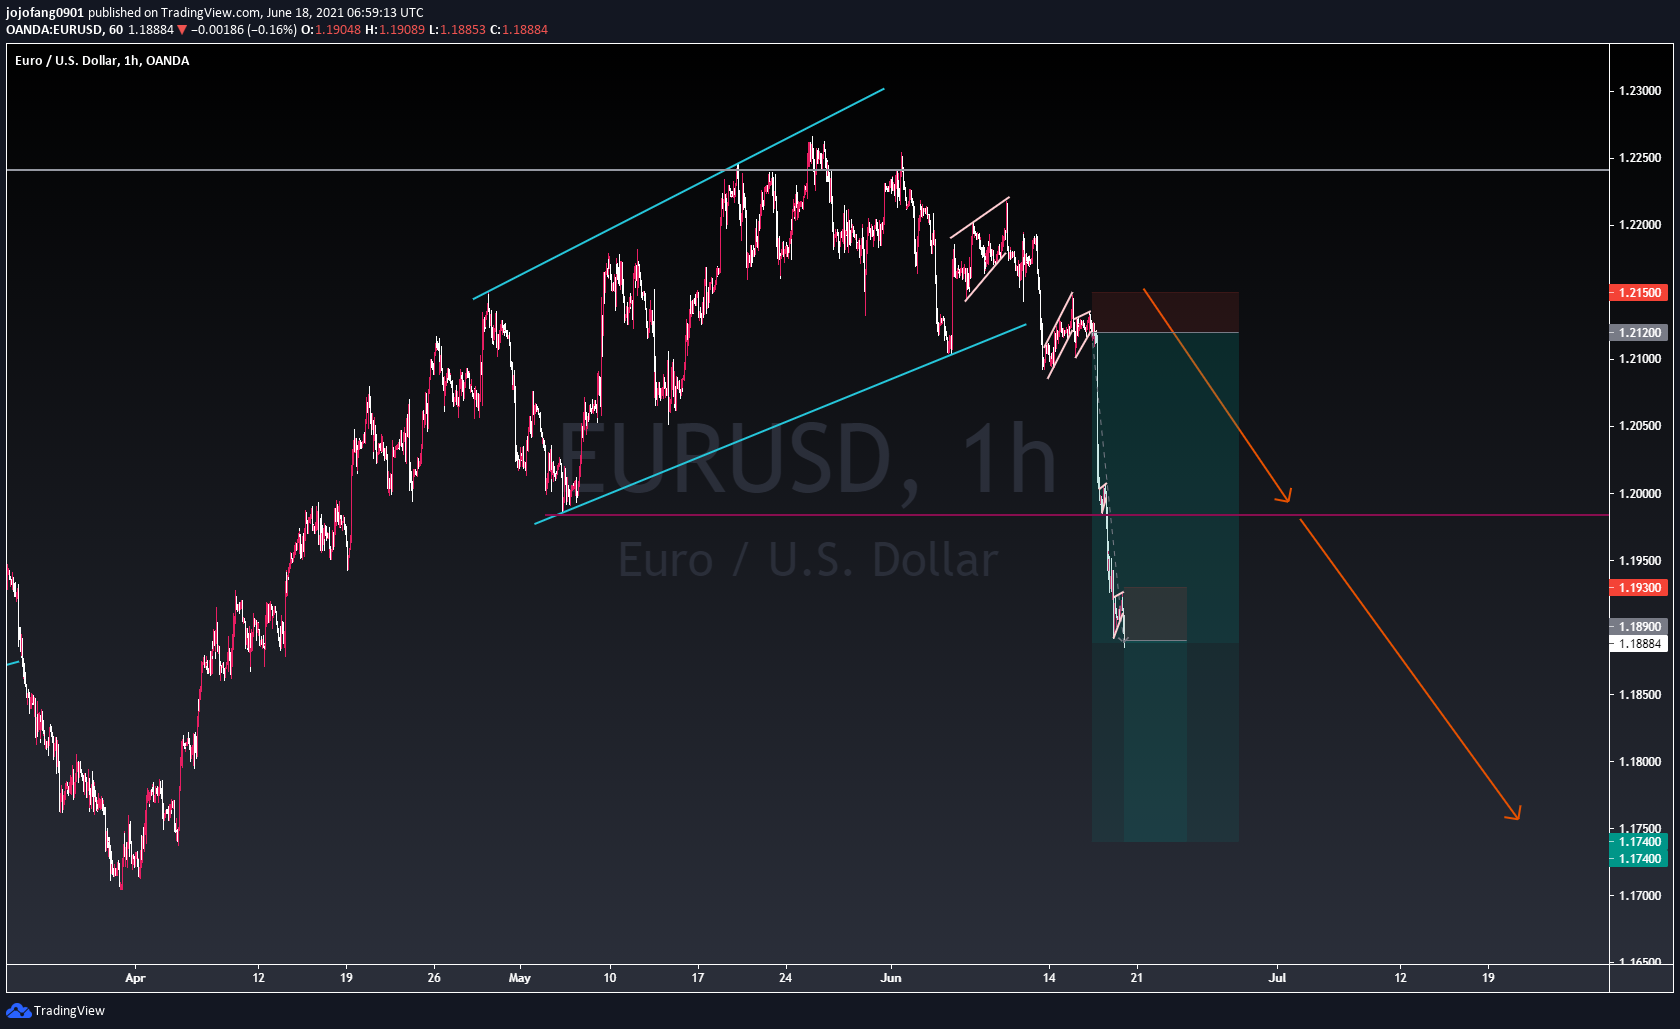Click the 1.20500 price axis tick
The image size is (1680, 1029).
(1640, 426)
